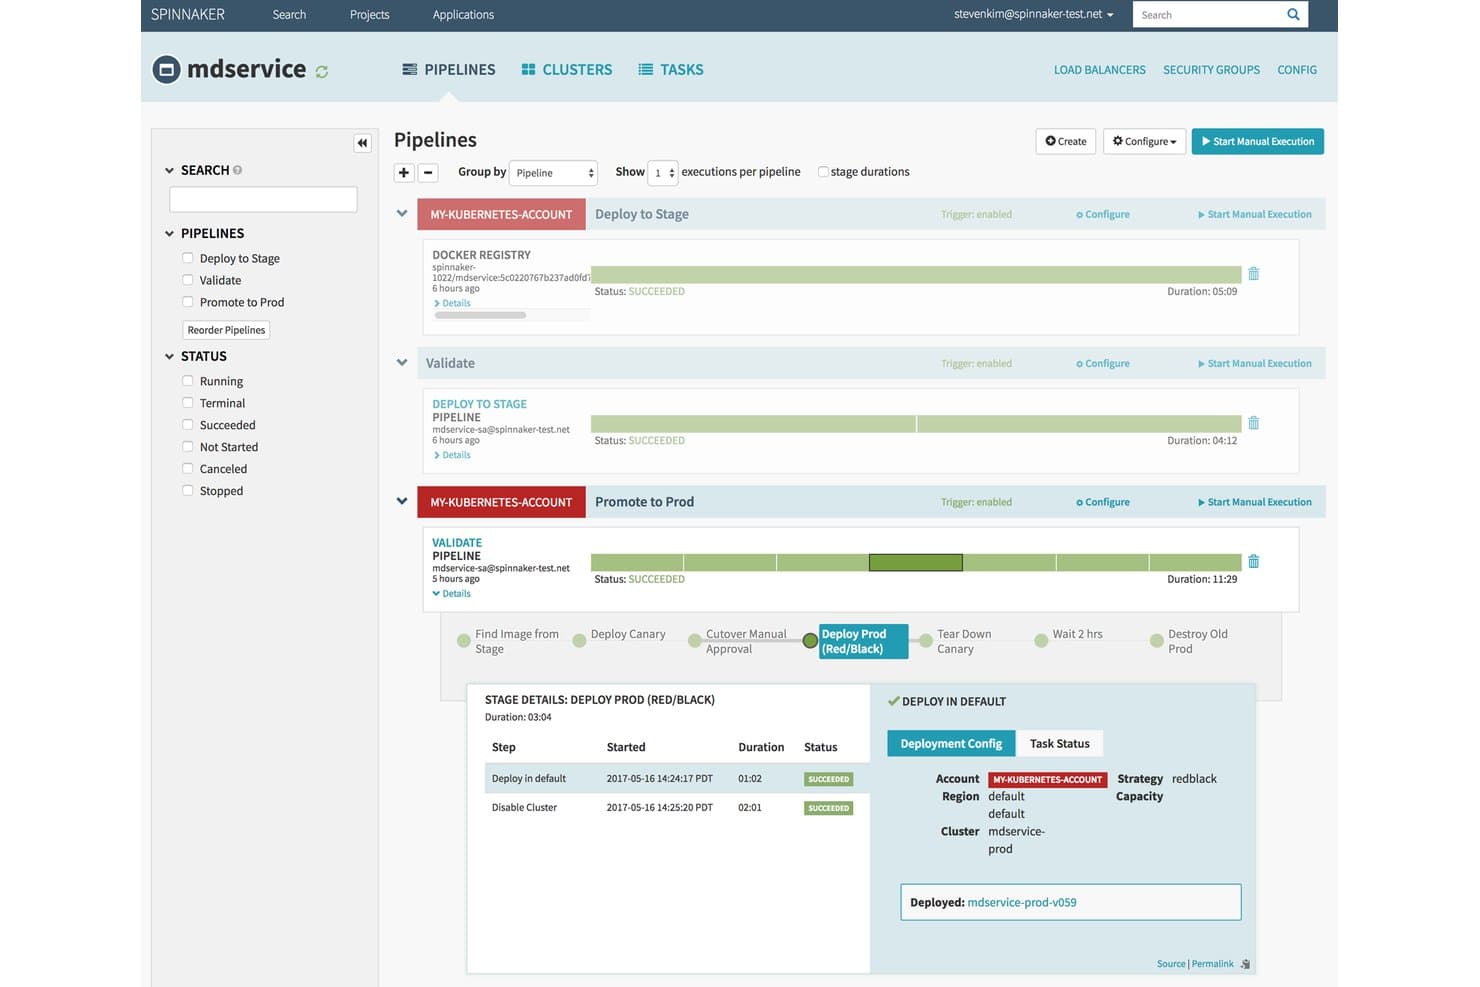Collapse the Promote to Prod pipeline group

(402, 501)
